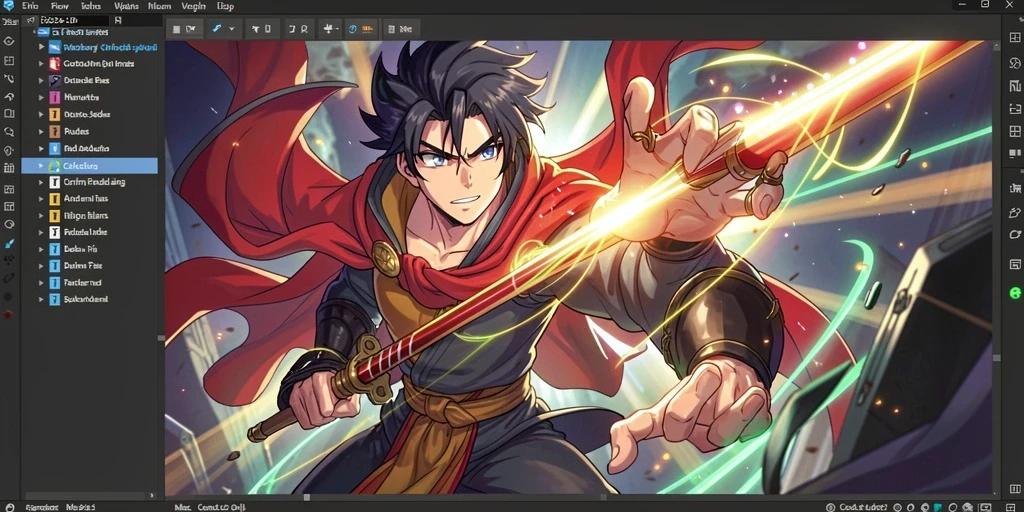Open the second item in the menu bar

point(59,5)
